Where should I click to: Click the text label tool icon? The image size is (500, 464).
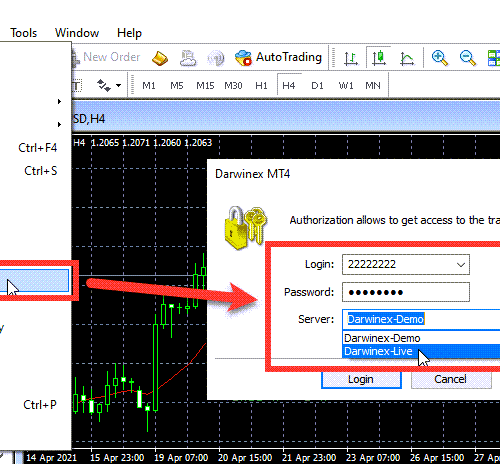(x=77, y=86)
